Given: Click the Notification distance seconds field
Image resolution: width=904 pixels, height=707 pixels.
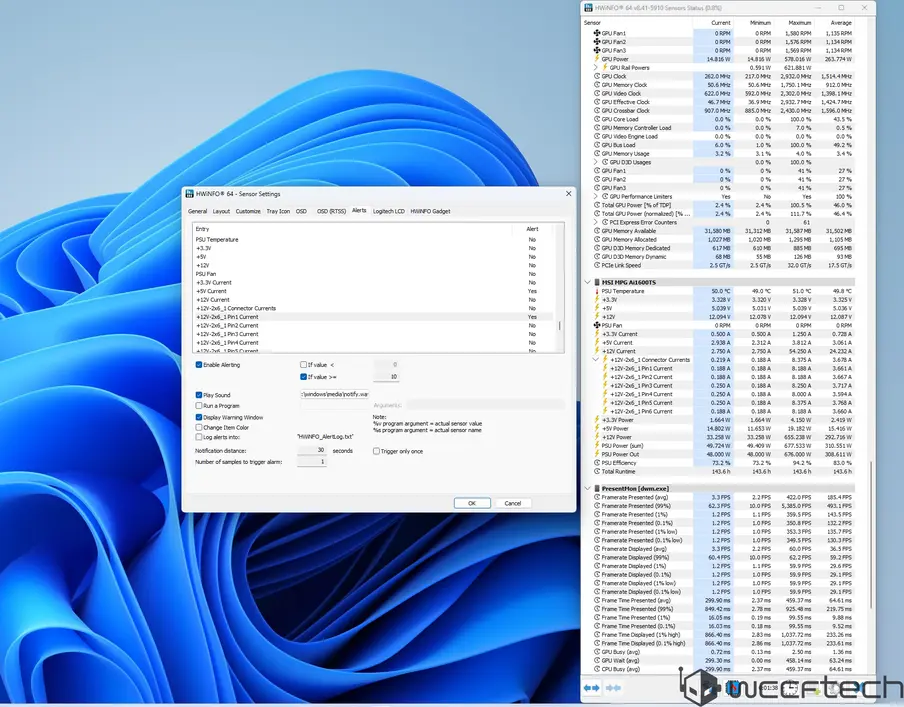Looking at the screenshot, I should click(x=312, y=450).
